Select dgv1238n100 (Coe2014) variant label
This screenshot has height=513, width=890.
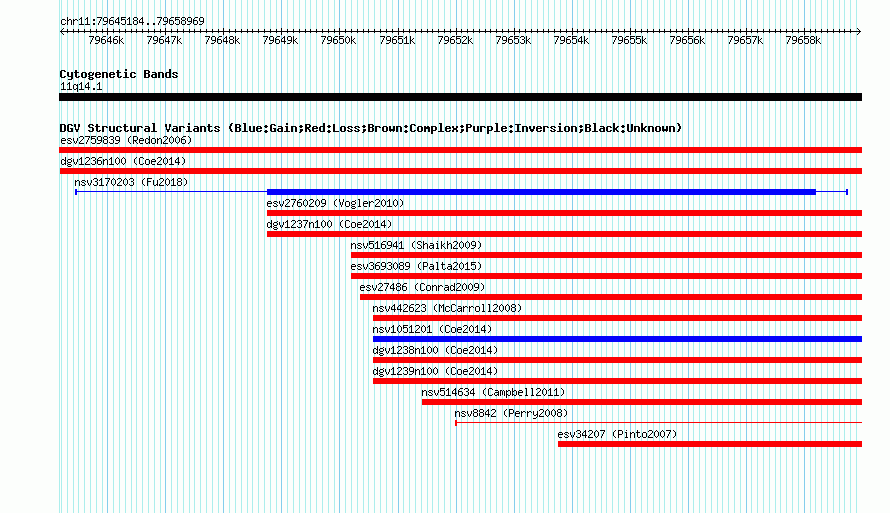point(435,350)
